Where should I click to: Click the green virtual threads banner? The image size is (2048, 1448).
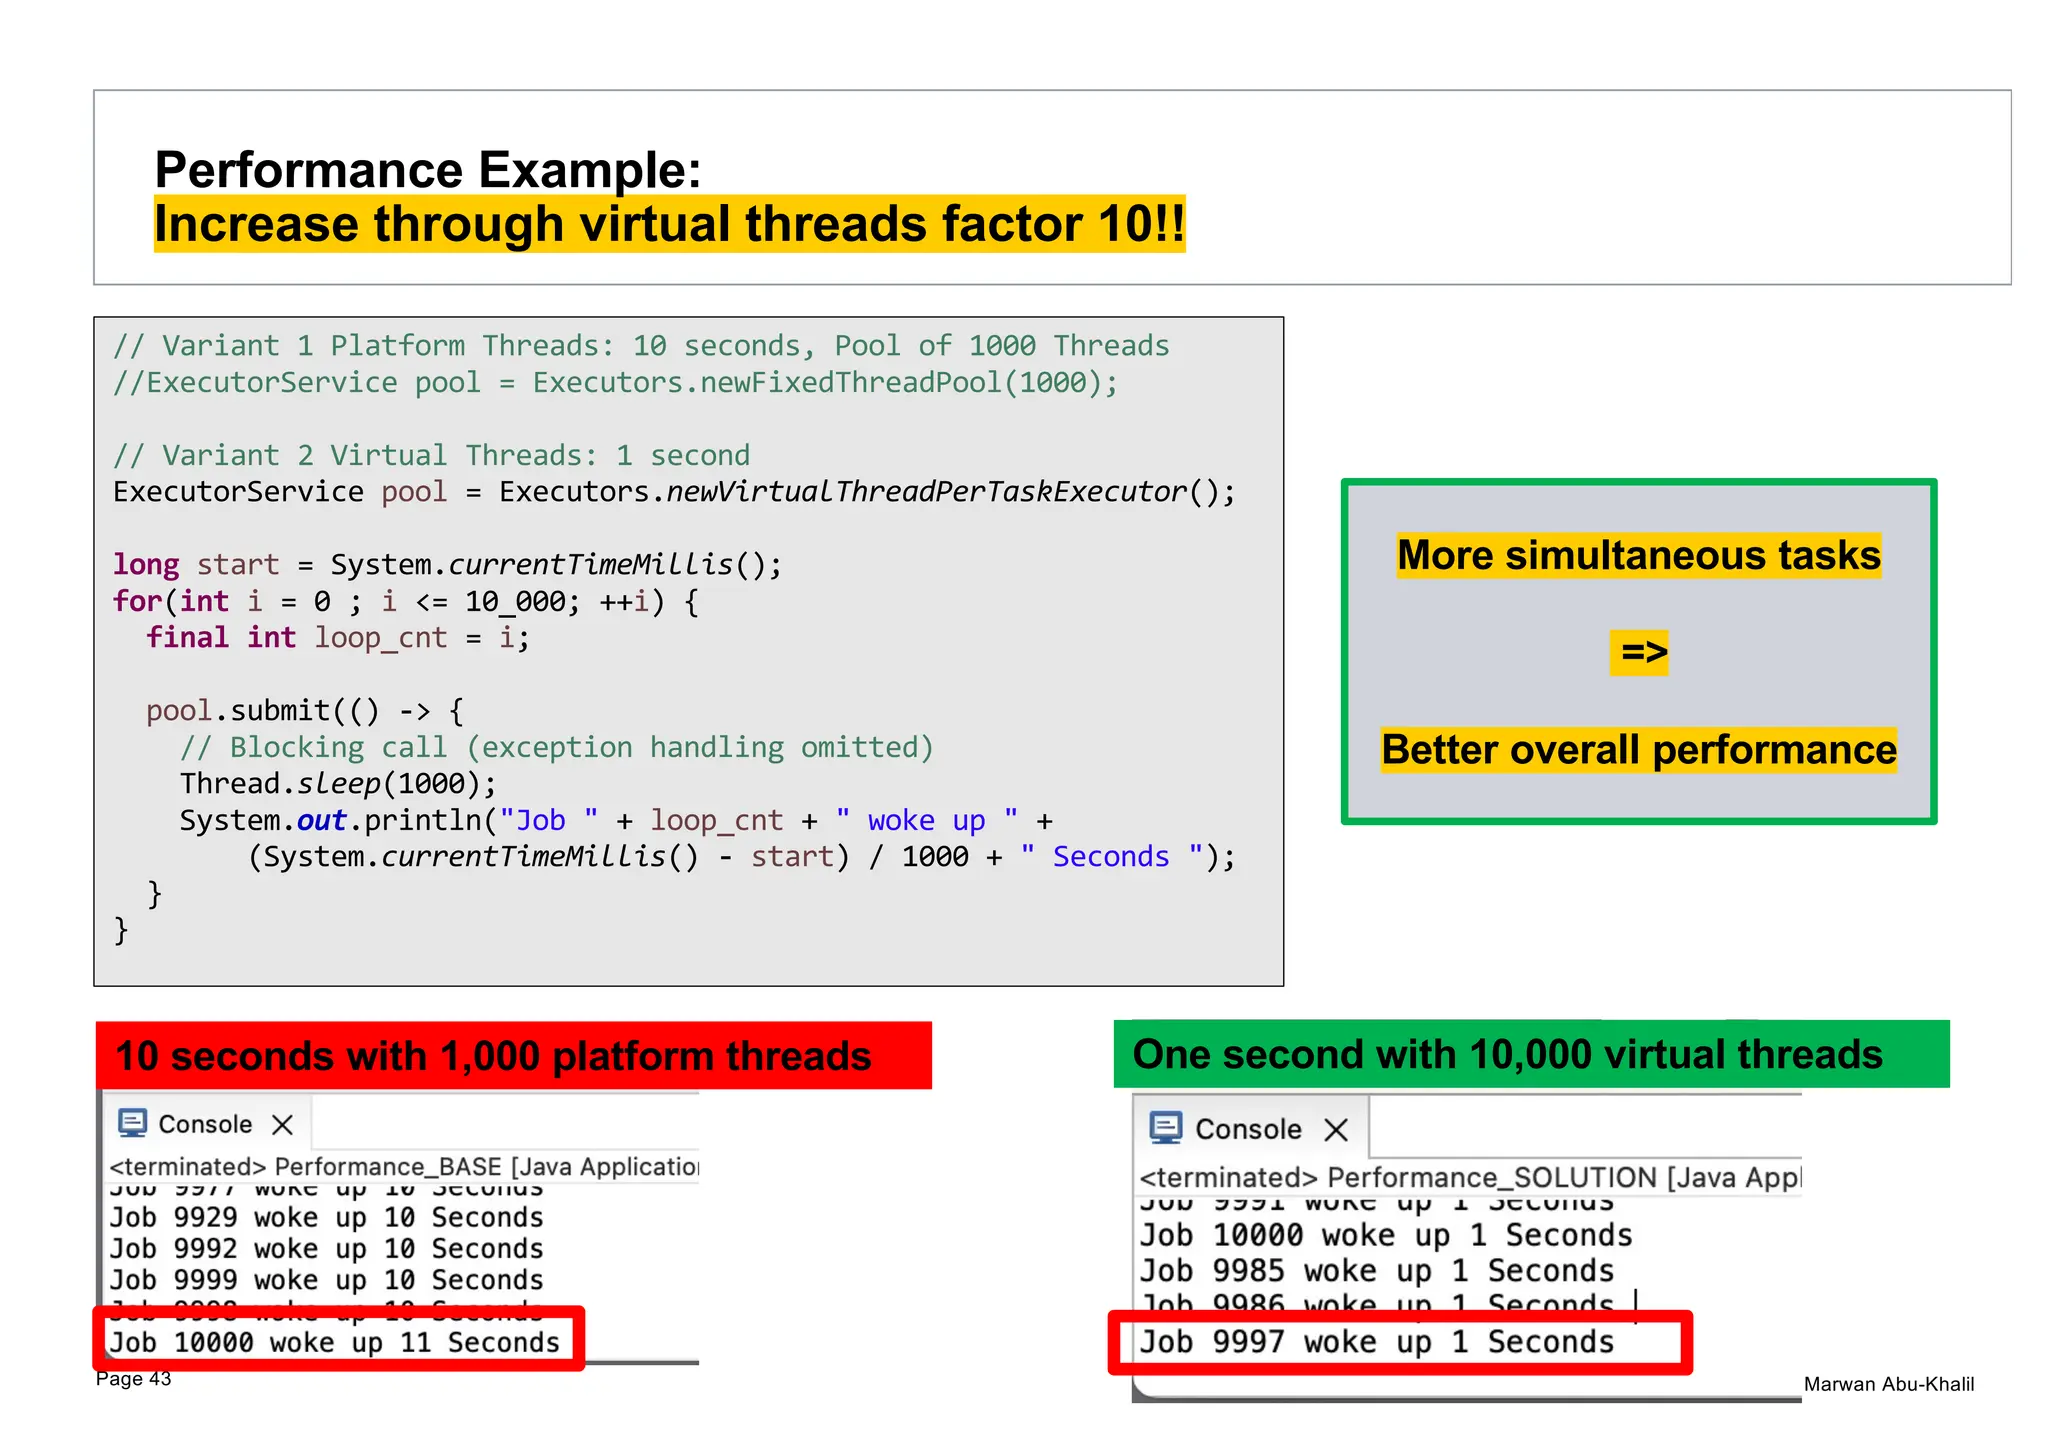click(1530, 1054)
